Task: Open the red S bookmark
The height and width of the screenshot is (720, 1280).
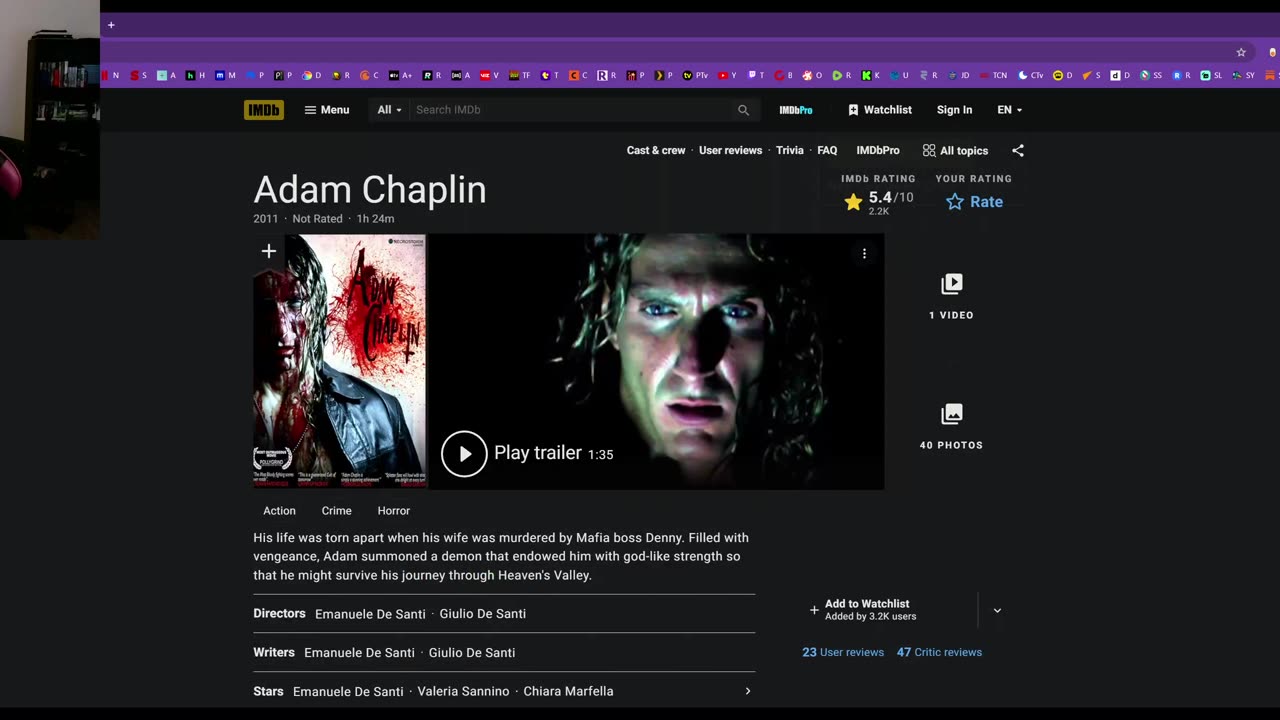Action: [x=139, y=75]
